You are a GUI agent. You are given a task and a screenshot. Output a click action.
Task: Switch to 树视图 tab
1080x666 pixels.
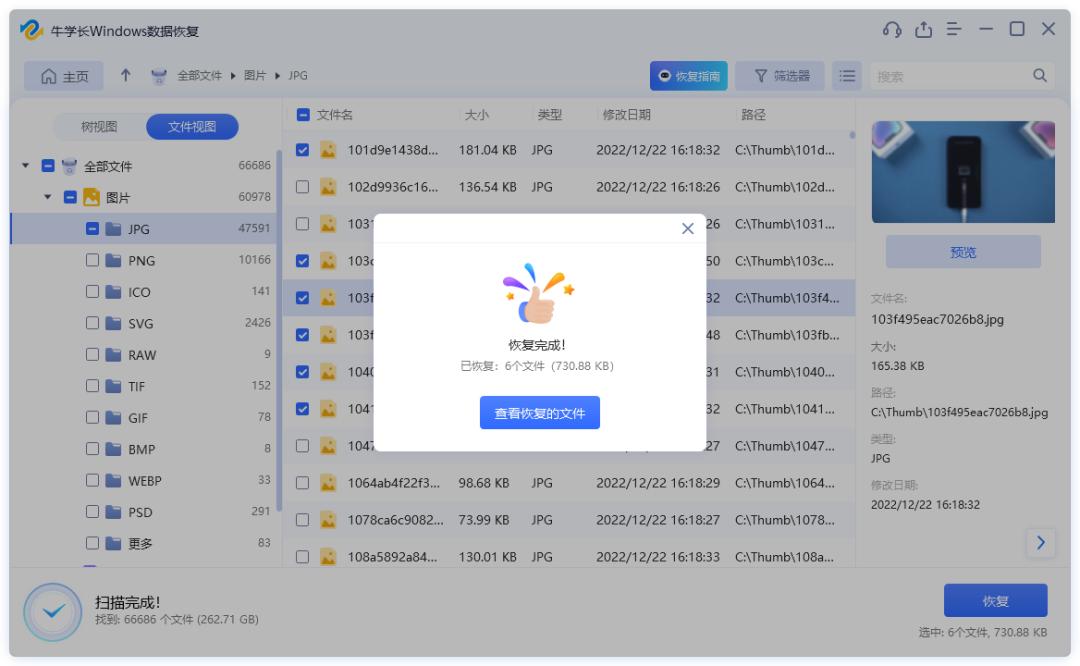click(x=99, y=127)
